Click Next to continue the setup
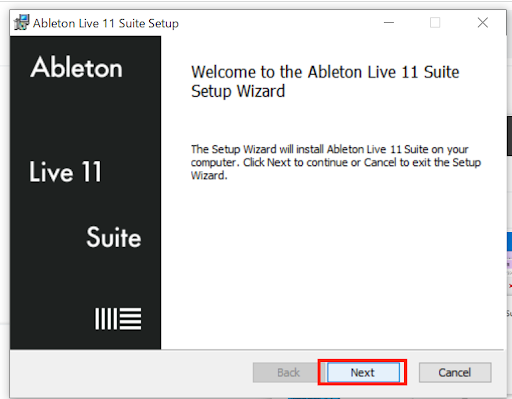 pyautogui.click(x=363, y=372)
